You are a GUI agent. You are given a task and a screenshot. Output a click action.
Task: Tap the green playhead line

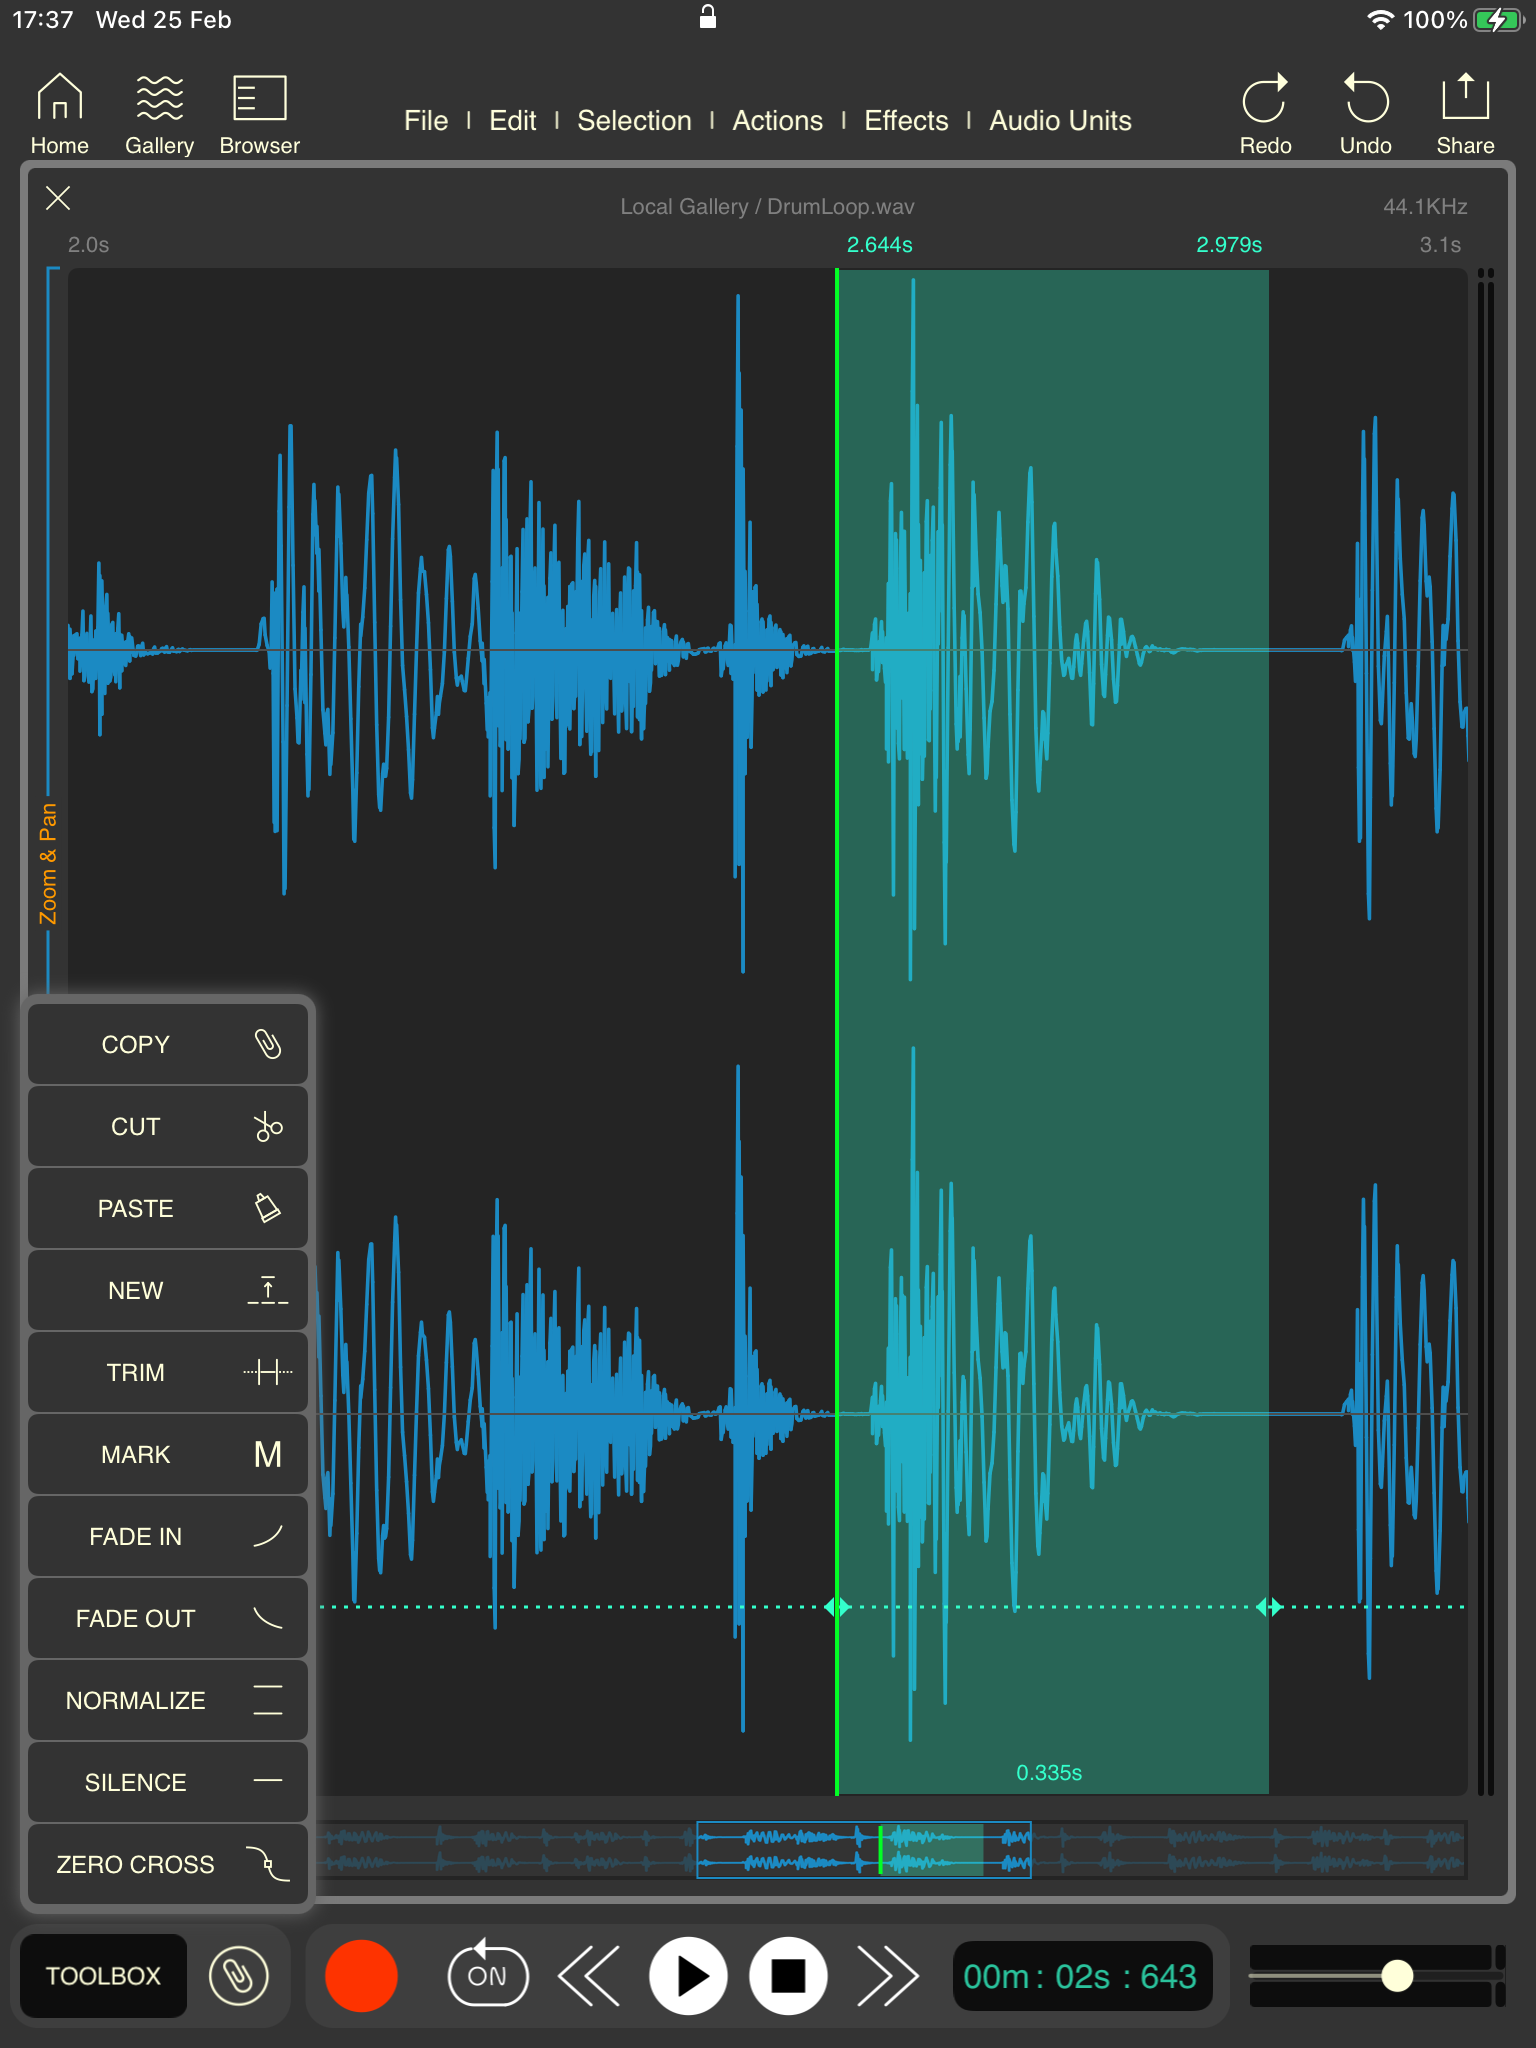[837, 1031]
